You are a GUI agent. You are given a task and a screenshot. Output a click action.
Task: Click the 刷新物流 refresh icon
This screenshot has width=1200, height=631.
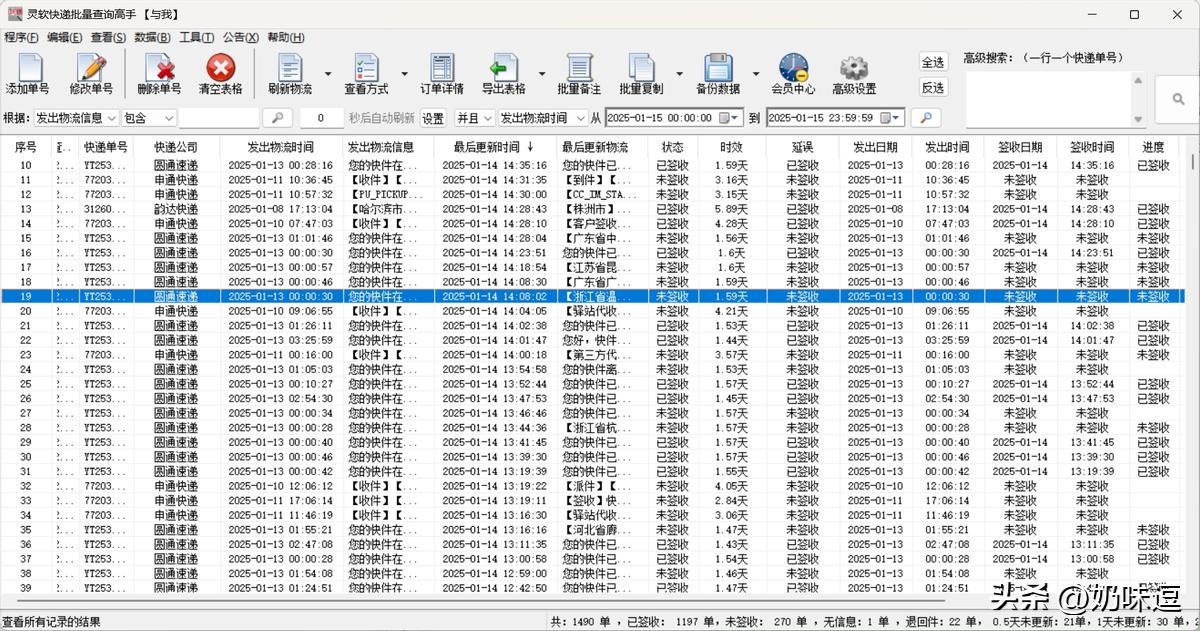tap(289, 70)
